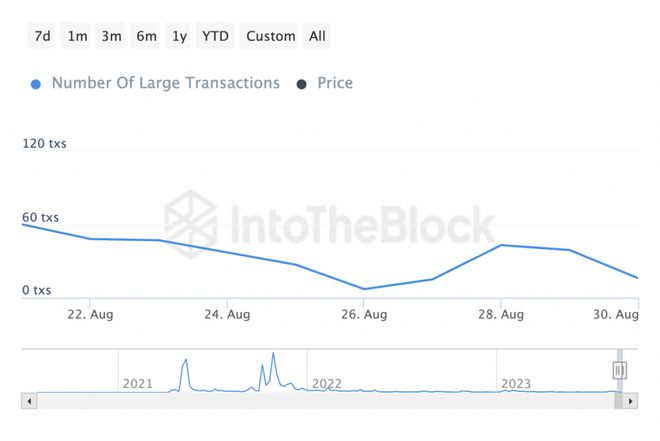Show All historical data
The height and width of the screenshot is (441, 660).
click(x=317, y=36)
